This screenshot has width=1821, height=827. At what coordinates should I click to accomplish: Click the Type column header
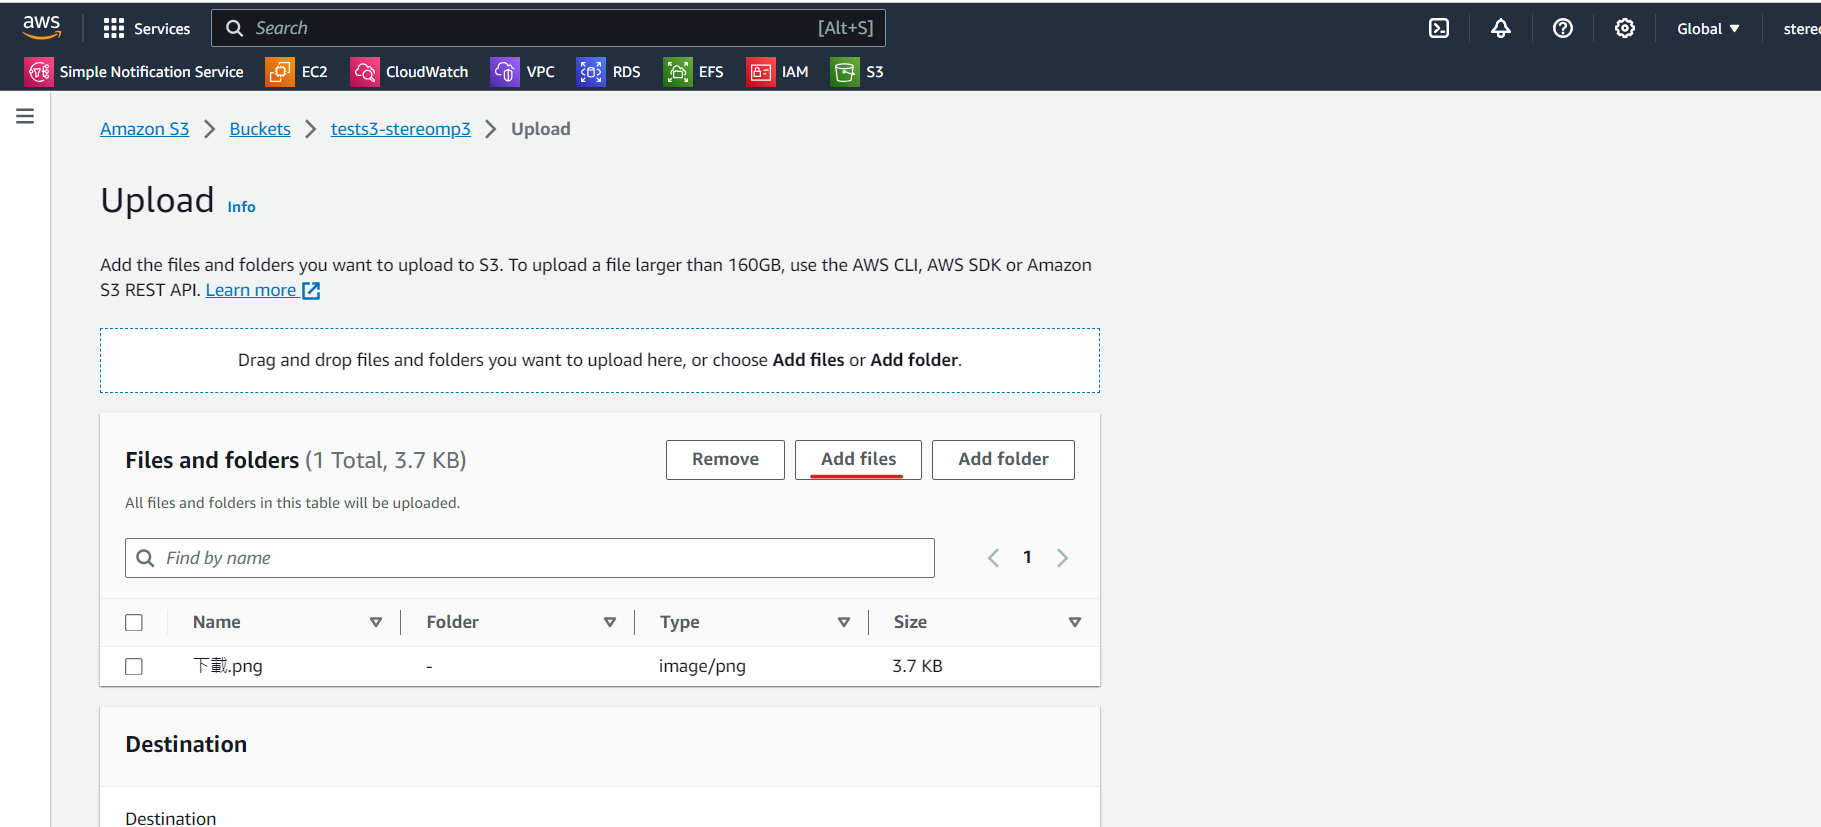(x=680, y=622)
